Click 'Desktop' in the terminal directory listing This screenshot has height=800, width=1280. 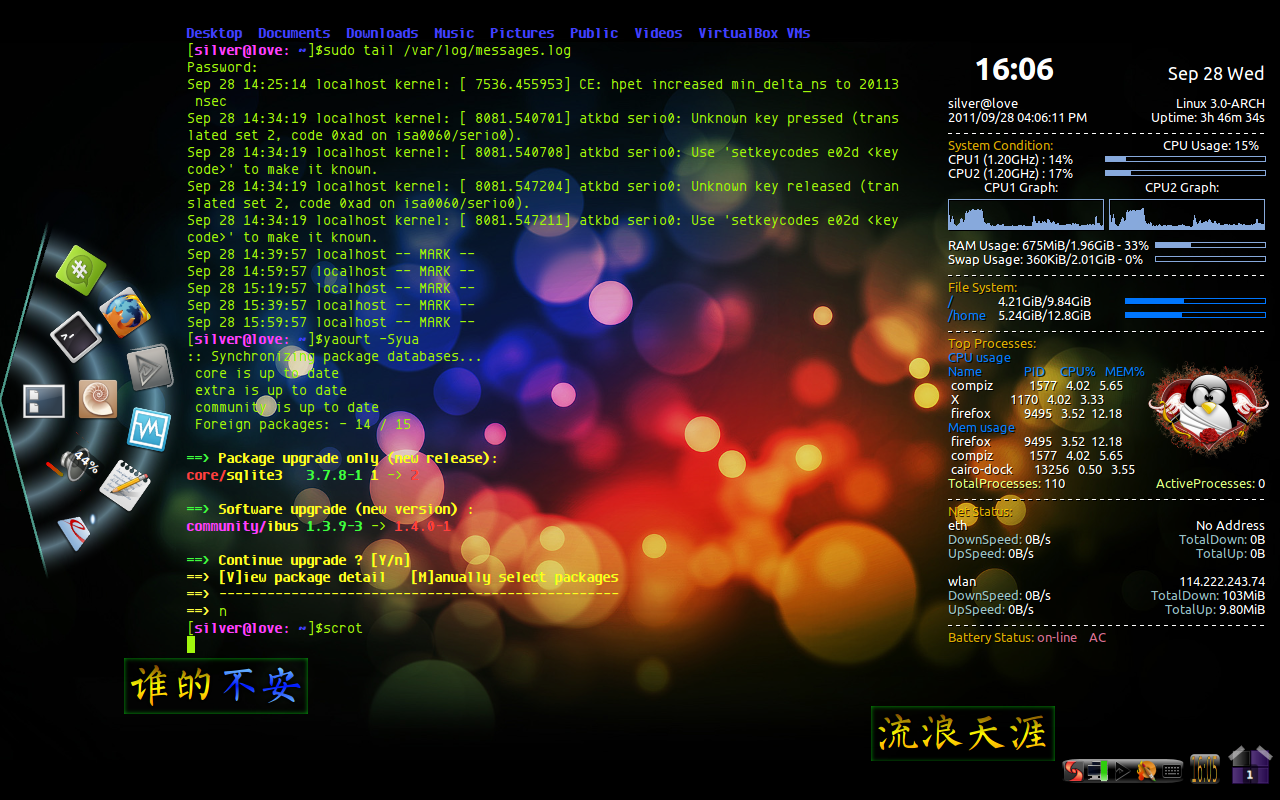pos(214,33)
